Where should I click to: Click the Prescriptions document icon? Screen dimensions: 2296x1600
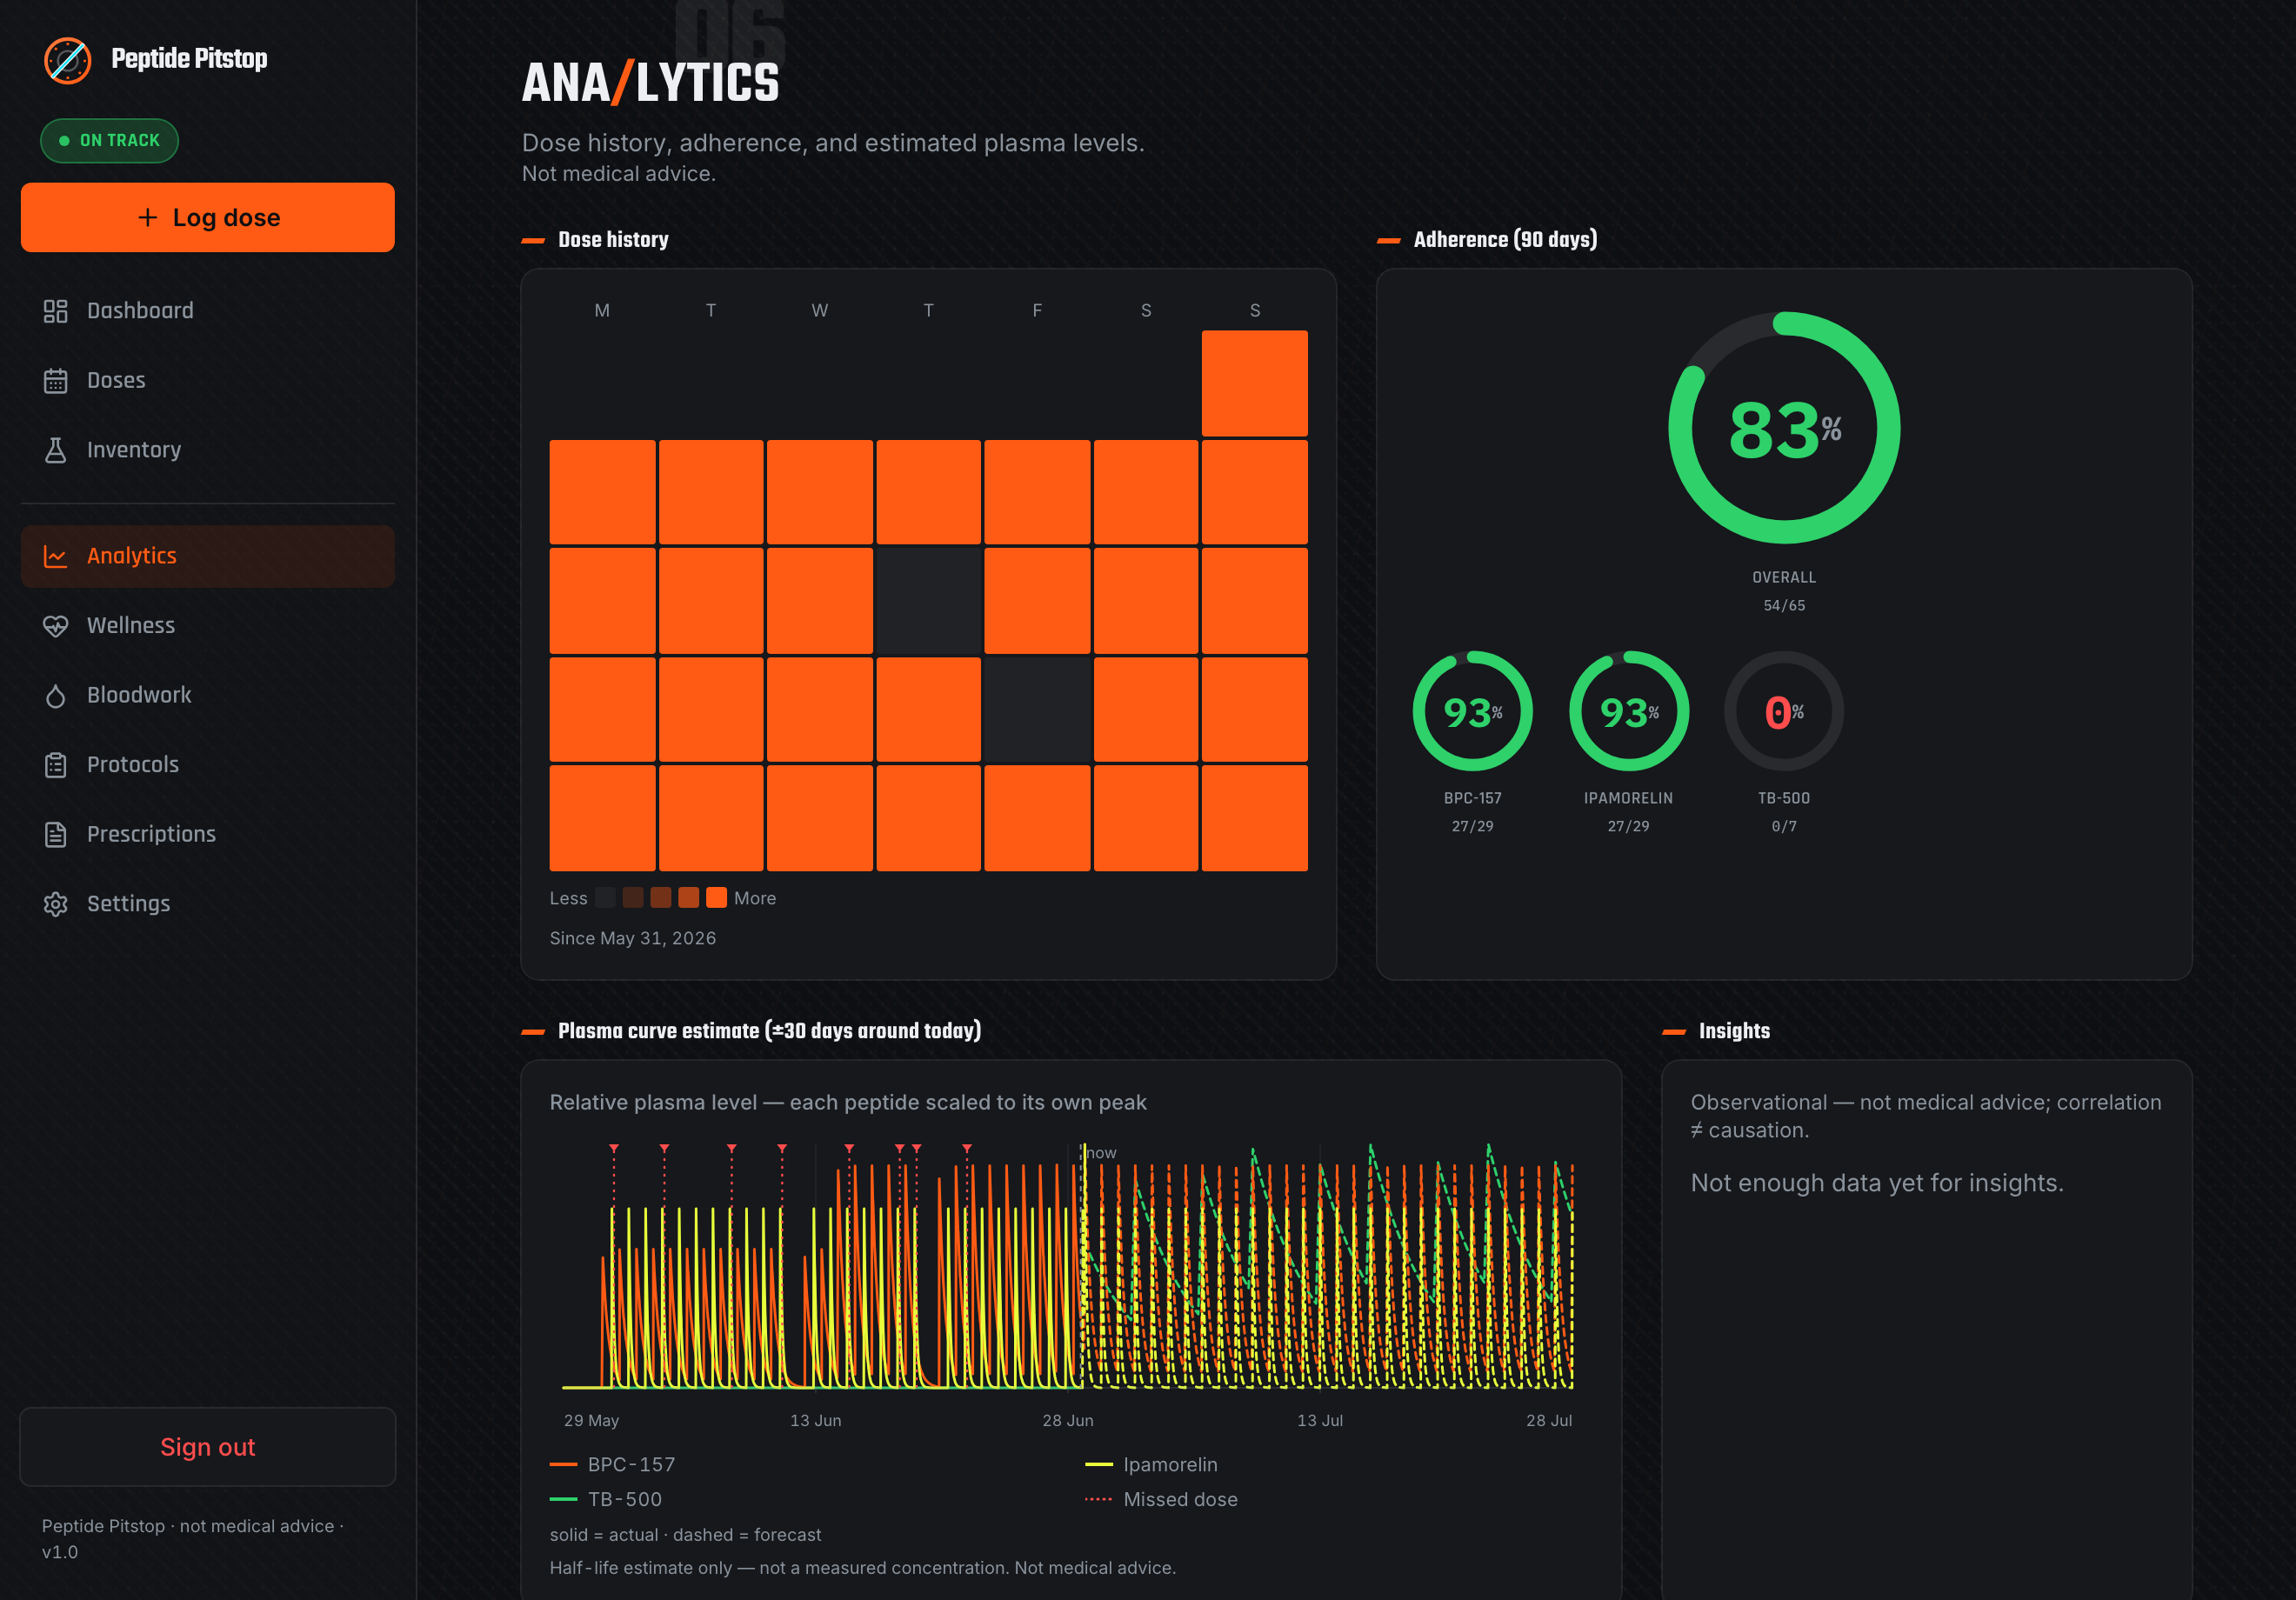55,834
